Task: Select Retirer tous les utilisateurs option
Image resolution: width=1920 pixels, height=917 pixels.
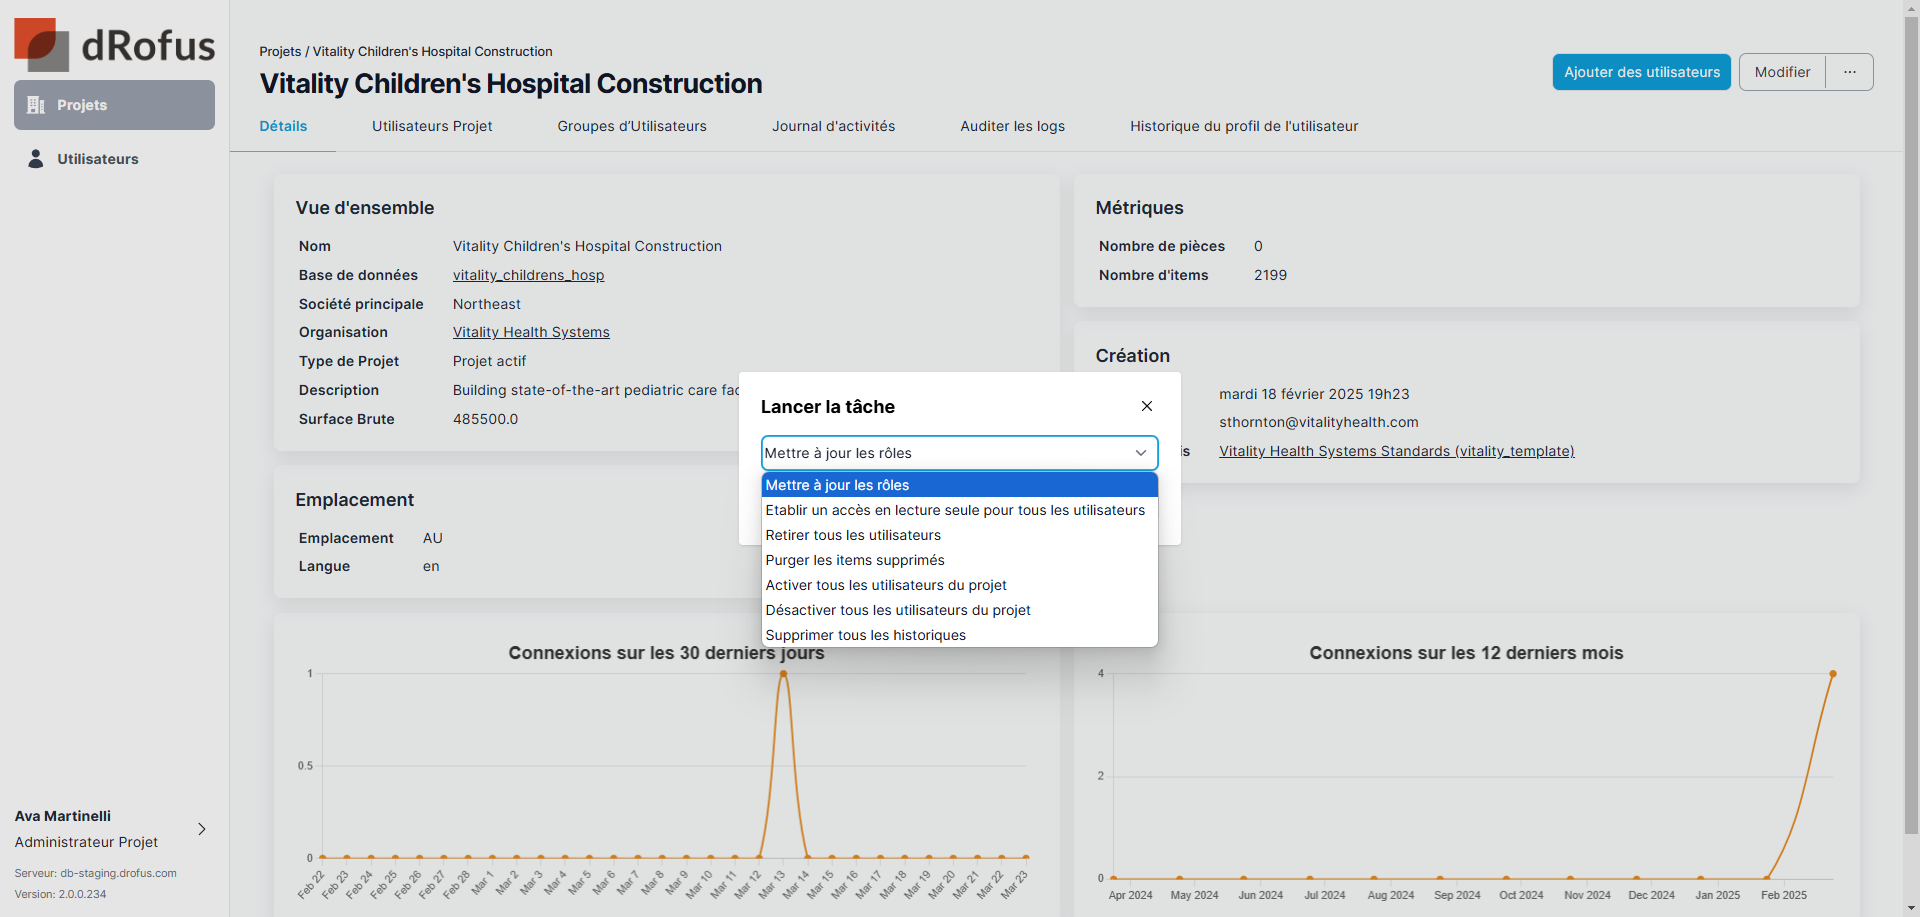Action: 853,535
